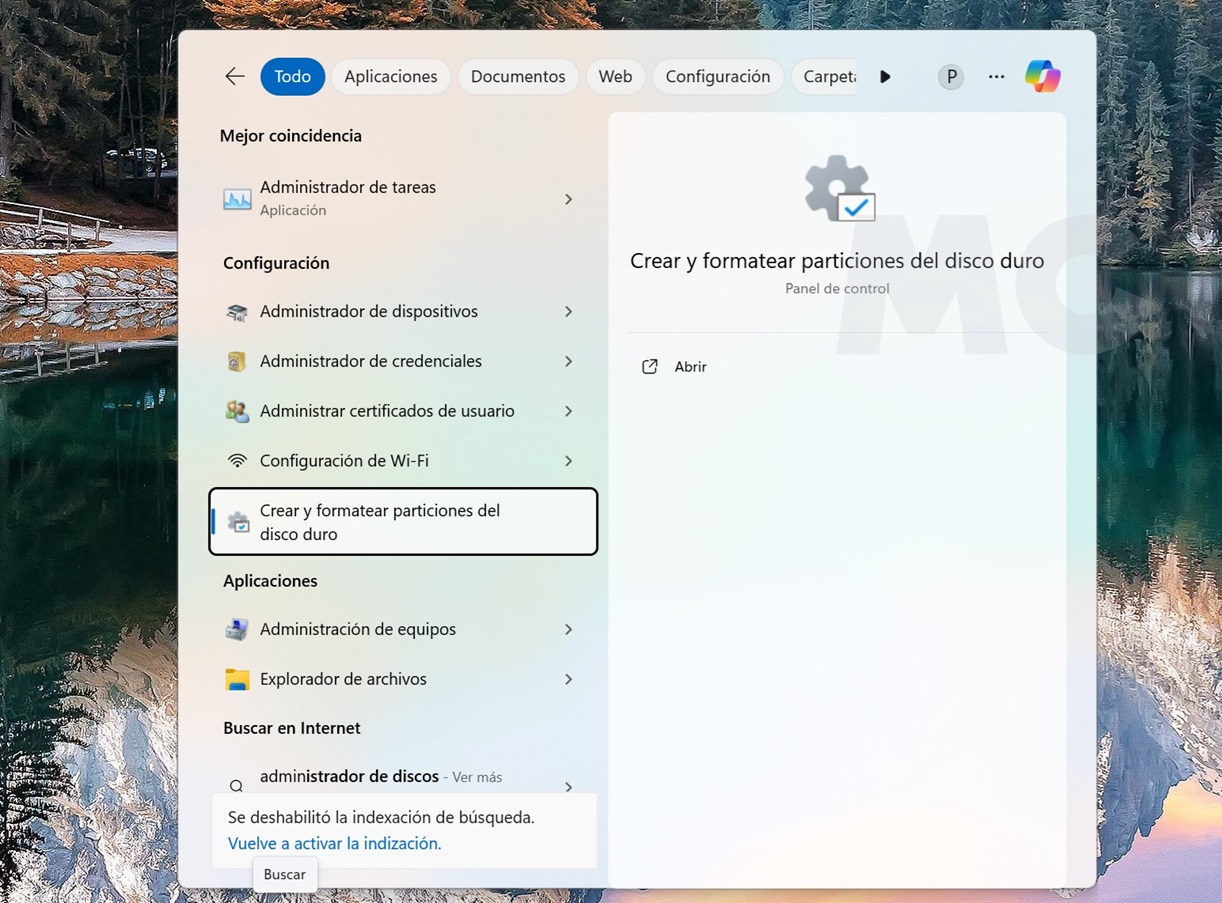Click the Explorador de archivos folder icon

237,680
